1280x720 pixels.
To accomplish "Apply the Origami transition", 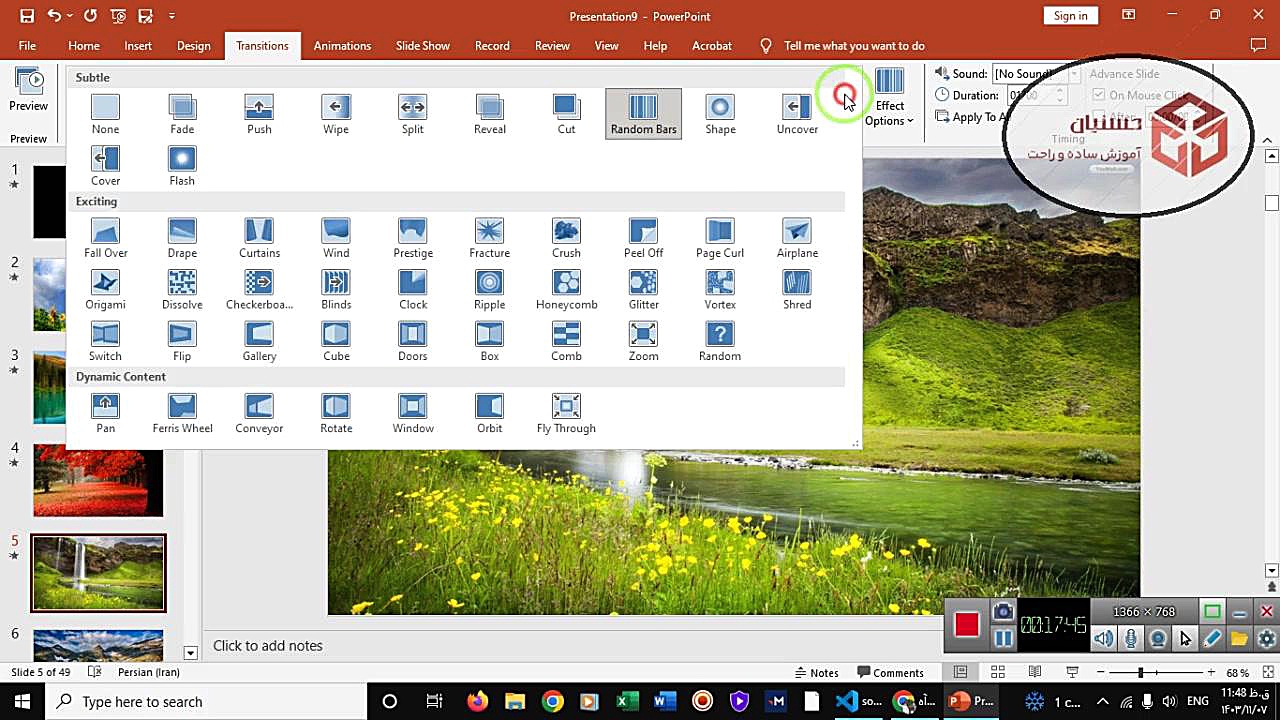I will (x=105, y=290).
